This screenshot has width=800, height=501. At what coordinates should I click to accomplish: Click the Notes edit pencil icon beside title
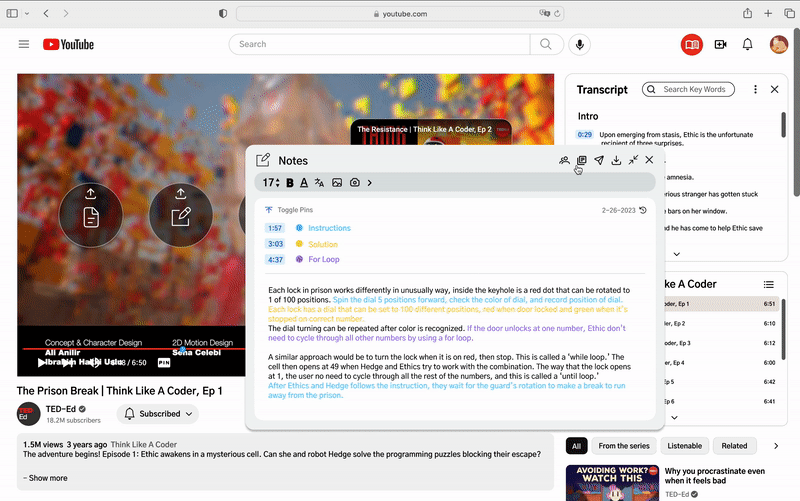(x=263, y=160)
